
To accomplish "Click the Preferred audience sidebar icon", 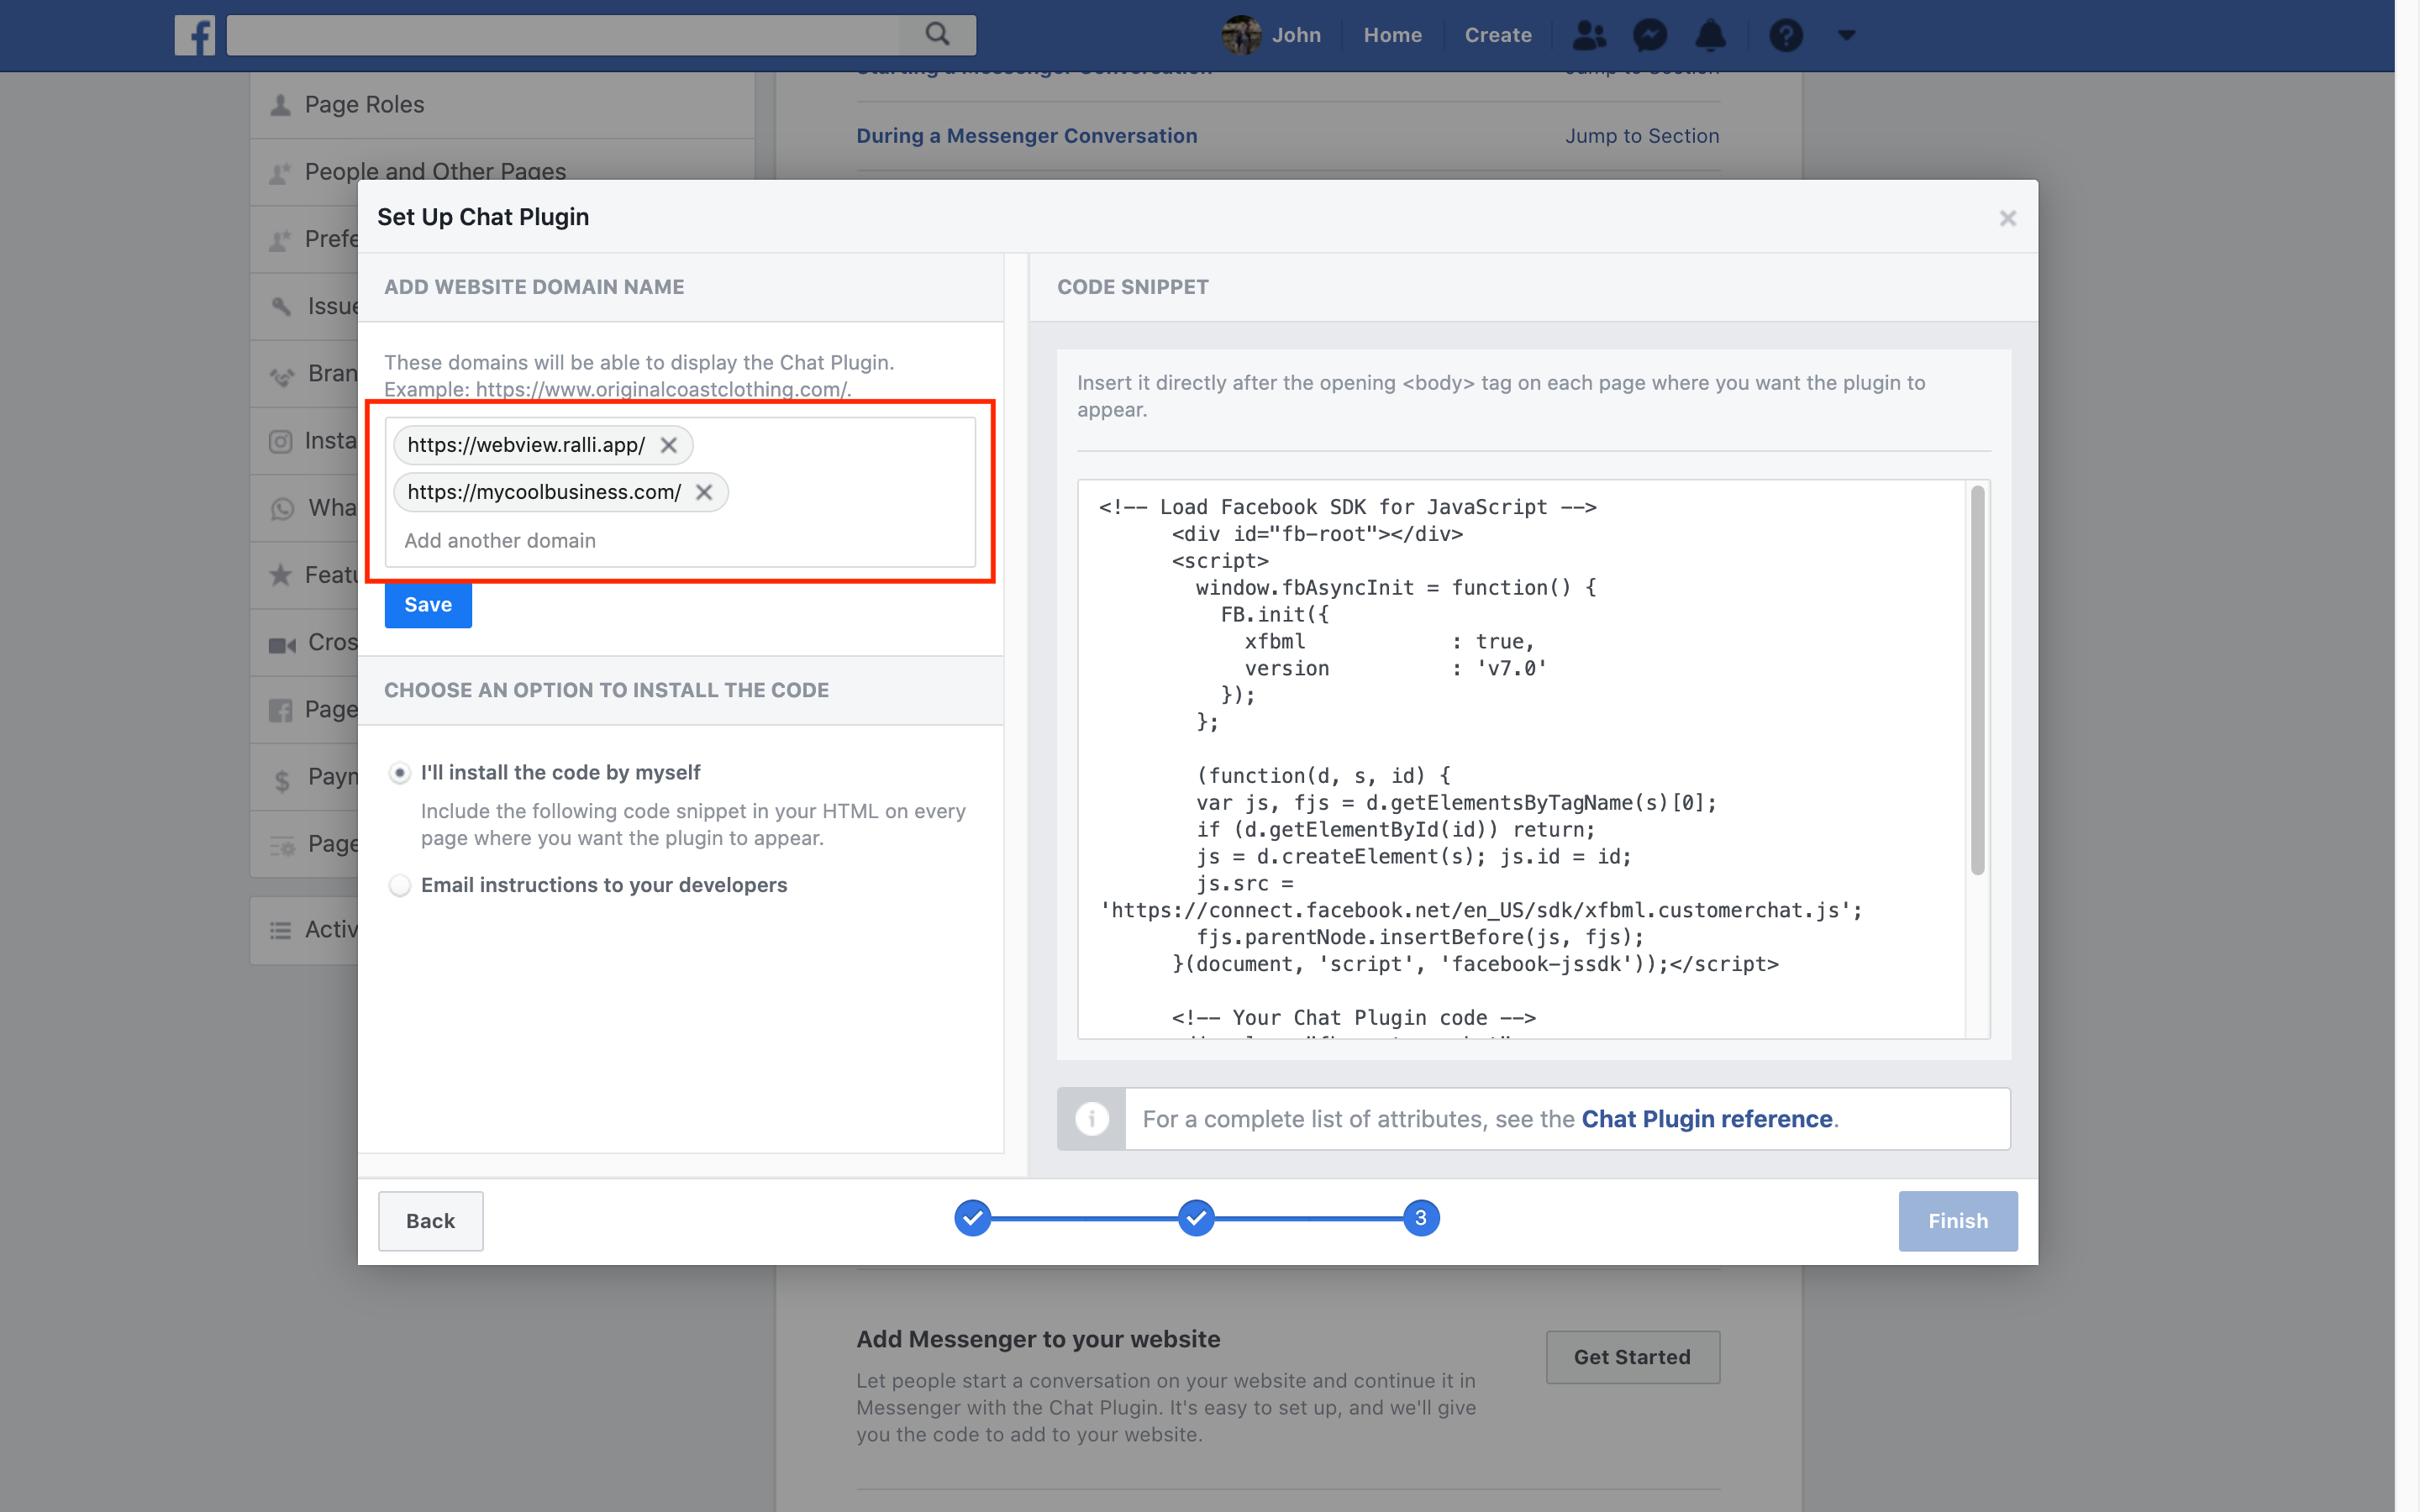I will 281,240.
